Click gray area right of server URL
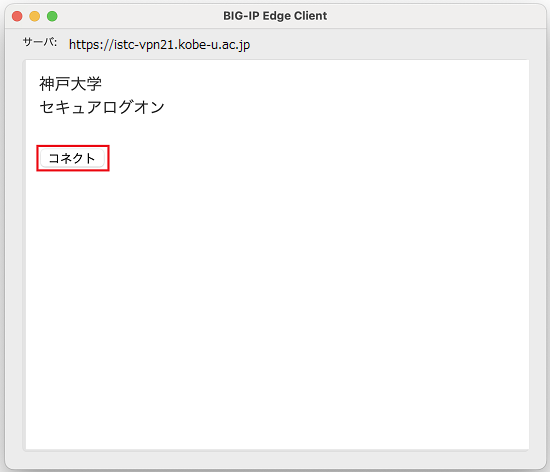 click(396, 44)
